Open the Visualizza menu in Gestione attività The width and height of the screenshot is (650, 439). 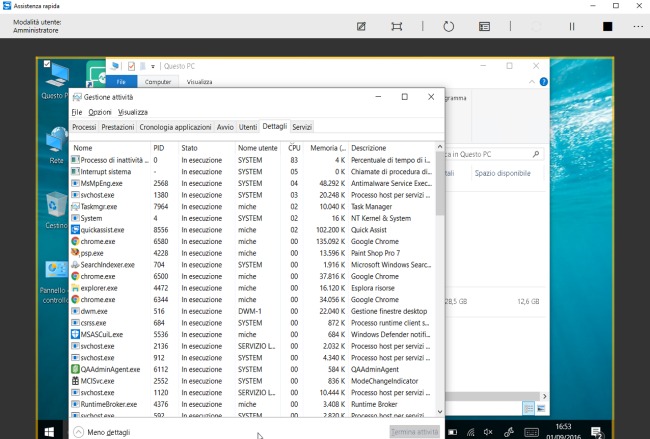tap(133, 112)
